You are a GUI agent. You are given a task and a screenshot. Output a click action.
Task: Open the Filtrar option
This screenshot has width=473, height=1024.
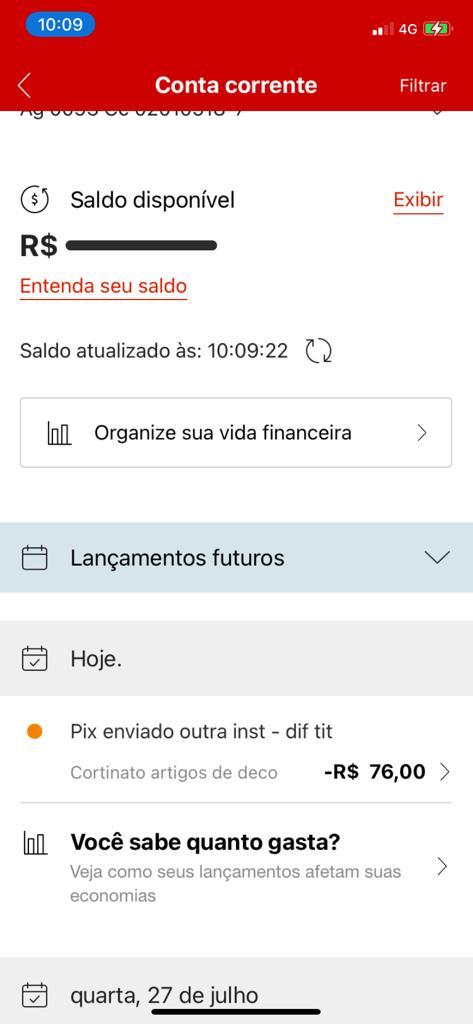tap(423, 86)
